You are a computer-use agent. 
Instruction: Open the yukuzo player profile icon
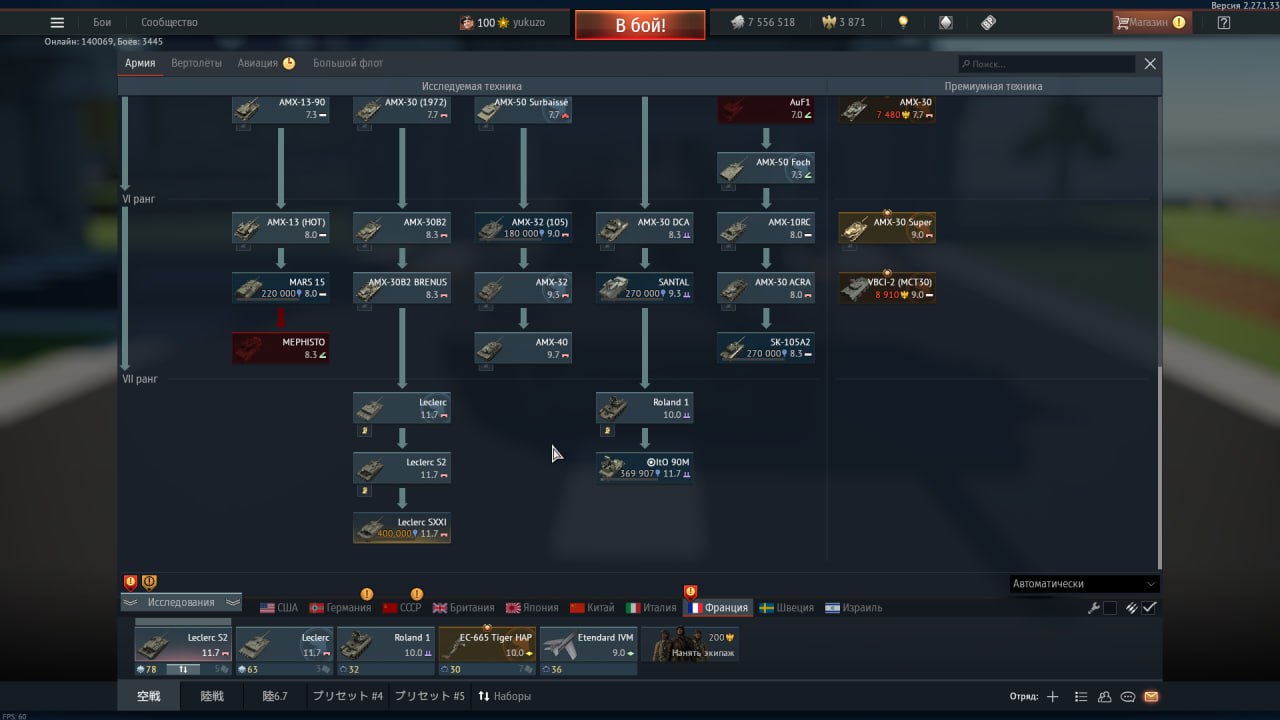click(467, 23)
